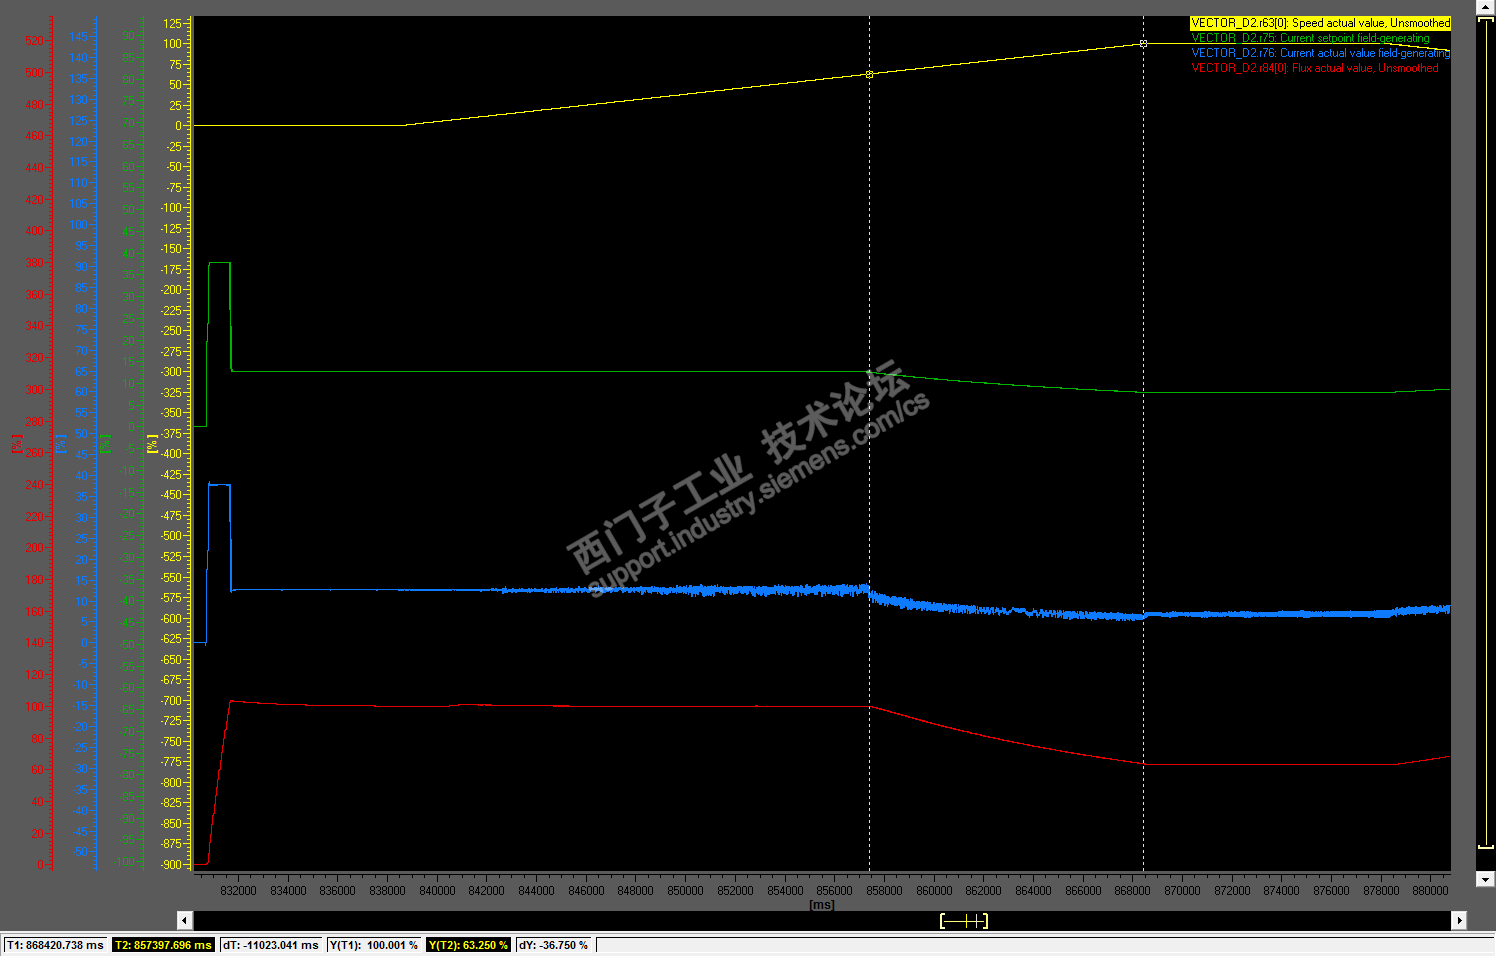Click the T1: 868420.738 ms status field

coord(56,945)
